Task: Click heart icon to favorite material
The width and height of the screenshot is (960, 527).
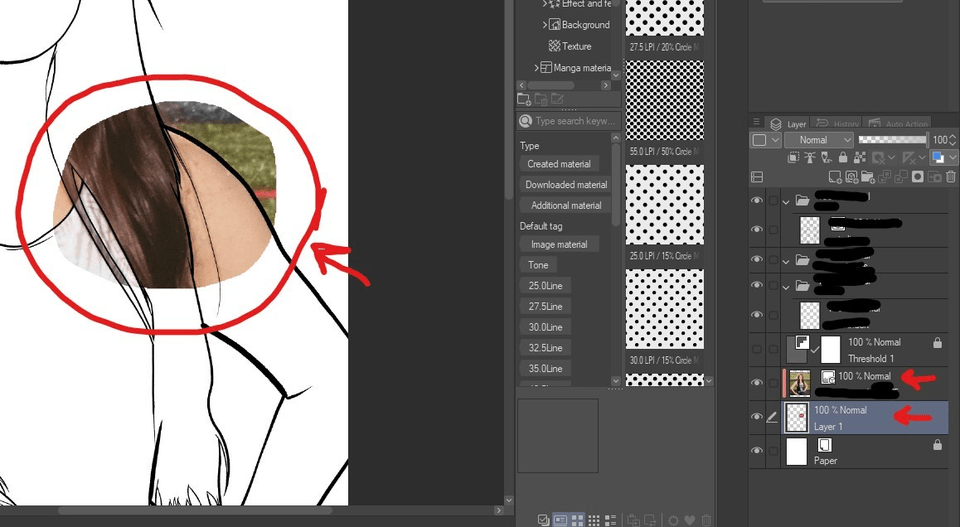Action: tap(689, 520)
